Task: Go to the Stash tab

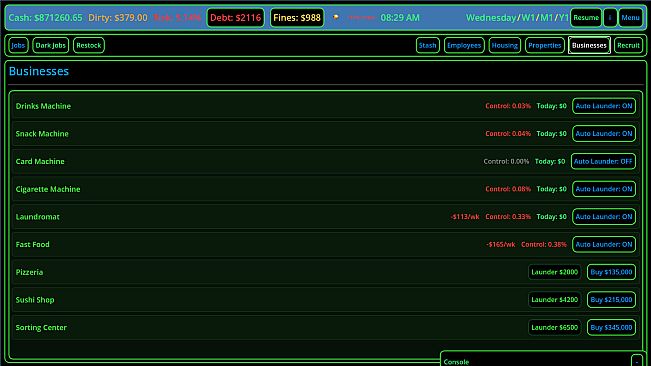Action: pyautogui.click(x=428, y=45)
